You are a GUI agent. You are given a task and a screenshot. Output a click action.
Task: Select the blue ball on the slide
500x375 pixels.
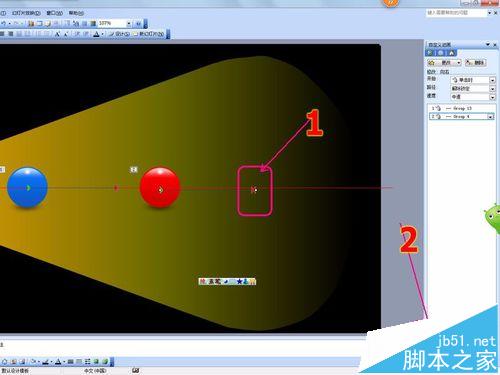[x=27, y=187]
